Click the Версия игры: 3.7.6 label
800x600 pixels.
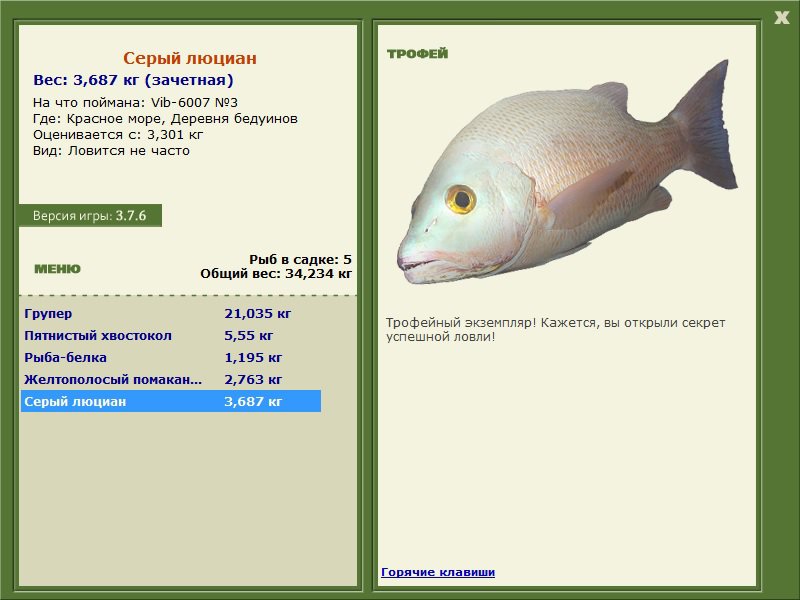click(90, 215)
